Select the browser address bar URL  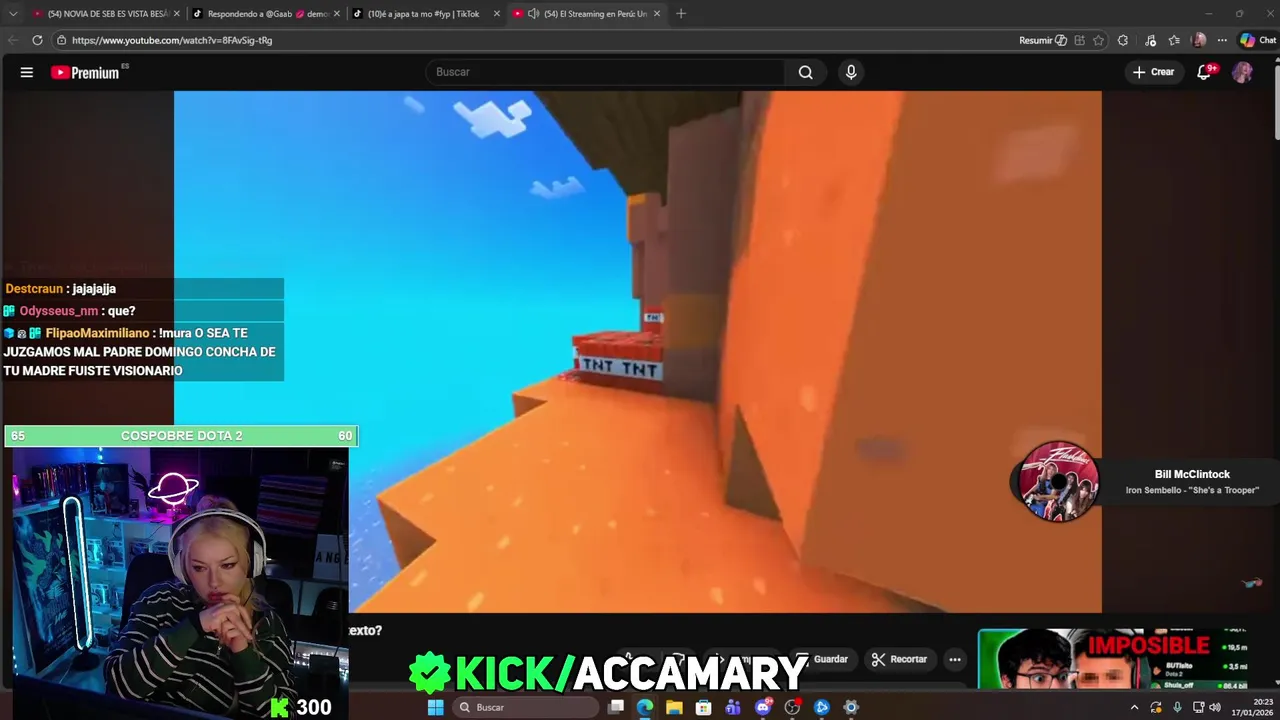click(172, 40)
